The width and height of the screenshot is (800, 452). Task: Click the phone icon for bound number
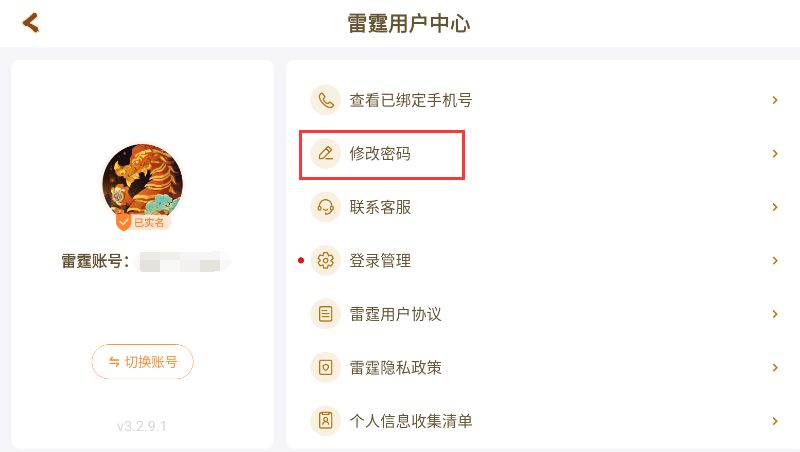(325, 100)
